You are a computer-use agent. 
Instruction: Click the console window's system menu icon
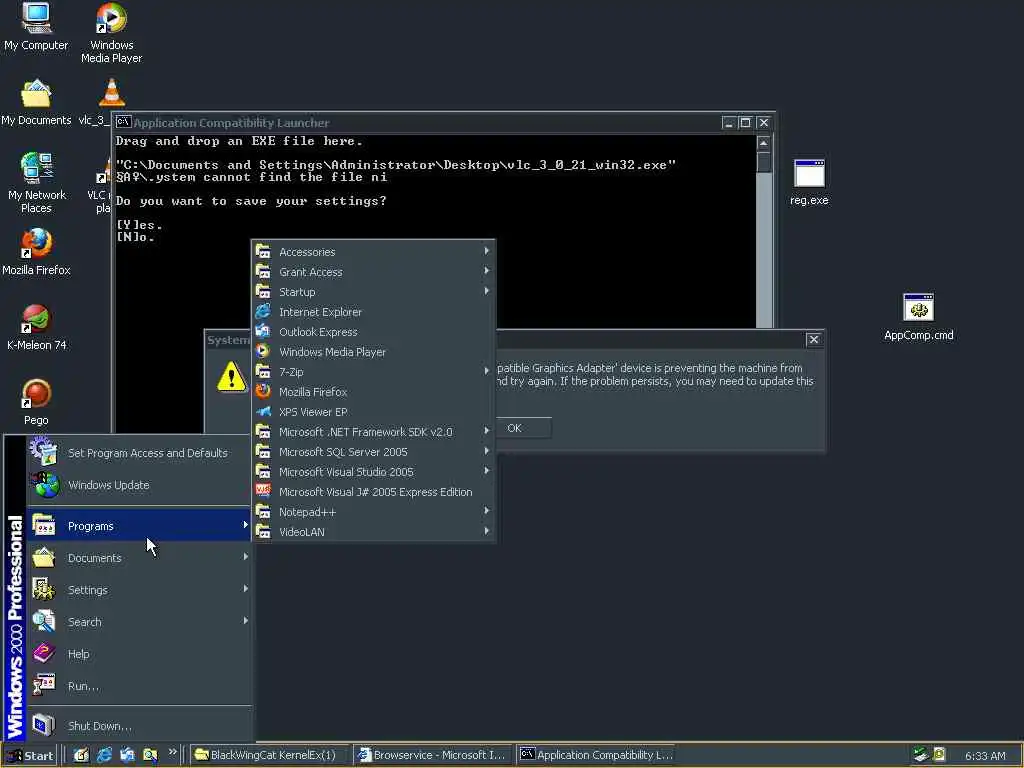click(123, 122)
